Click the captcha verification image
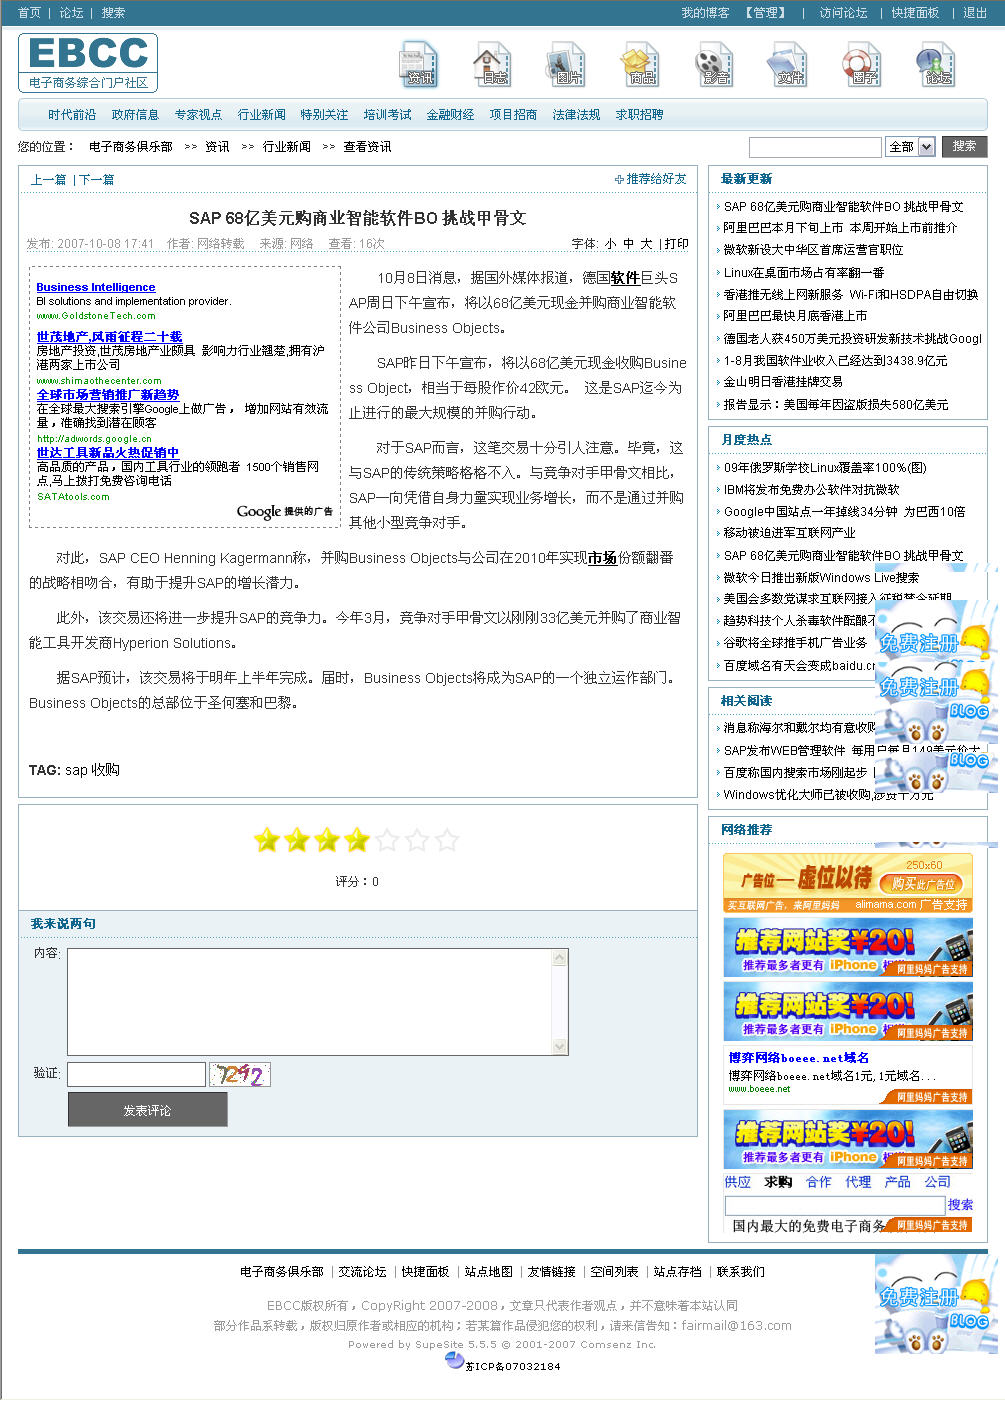The width and height of the screenshot is (1005, 1401). 240,1075
